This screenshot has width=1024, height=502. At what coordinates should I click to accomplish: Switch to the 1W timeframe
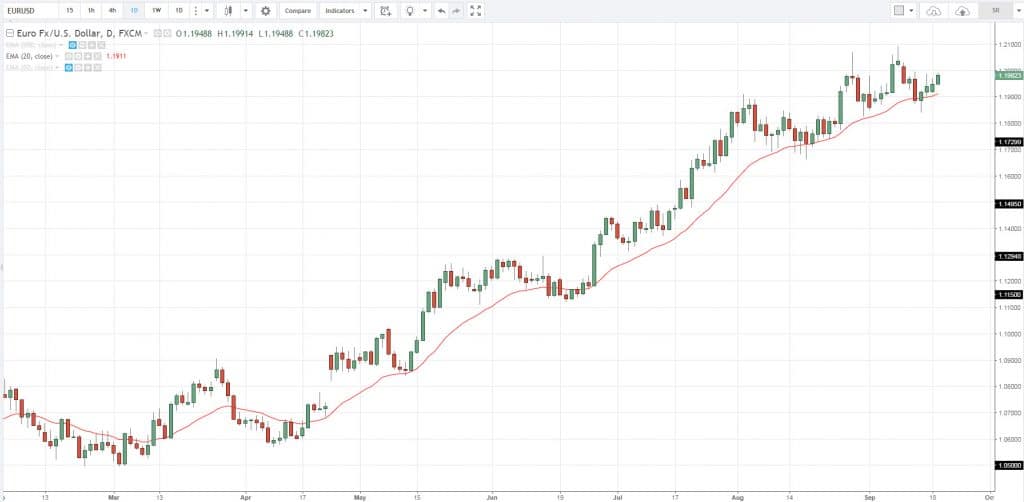(x=156, y=11)
